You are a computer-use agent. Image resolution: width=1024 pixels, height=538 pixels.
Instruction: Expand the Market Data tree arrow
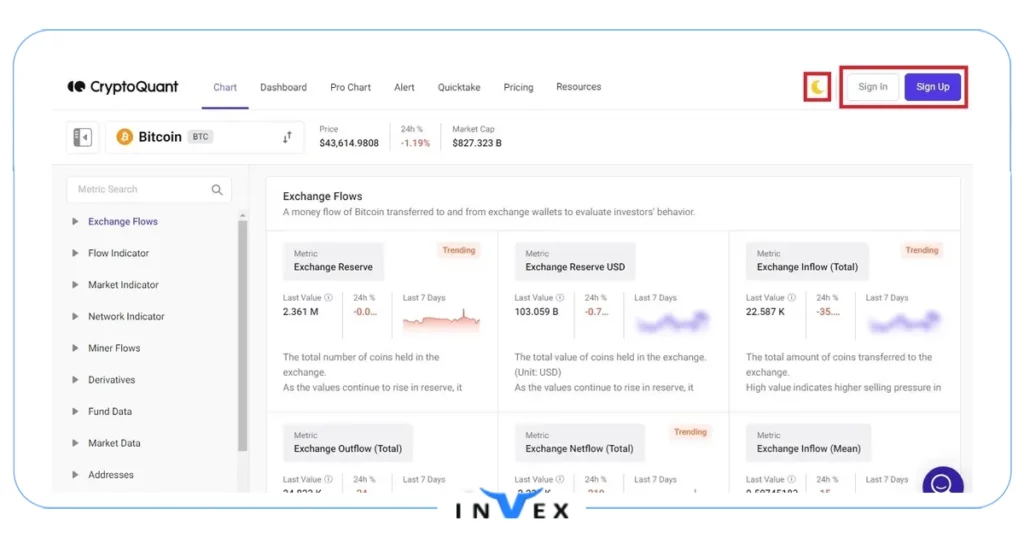pos(75,443)
